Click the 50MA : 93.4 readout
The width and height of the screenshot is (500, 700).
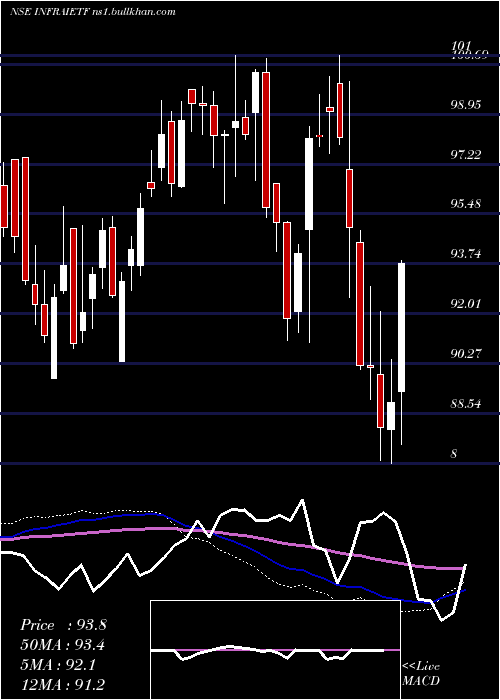tap(63, 645)
